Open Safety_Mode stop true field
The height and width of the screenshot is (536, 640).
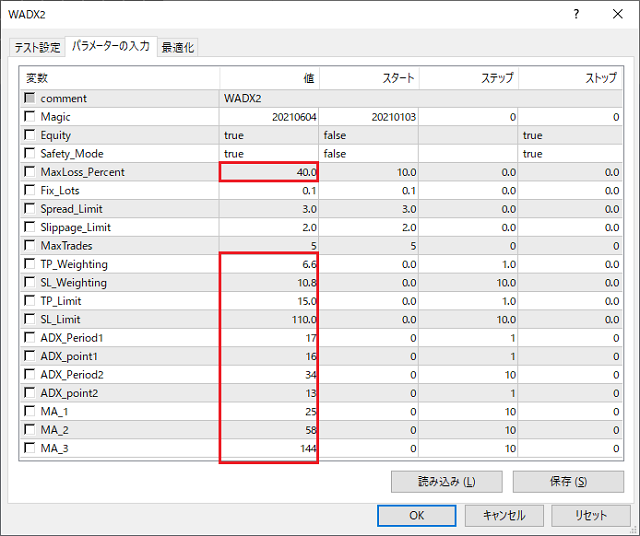[x=570, y=153]
